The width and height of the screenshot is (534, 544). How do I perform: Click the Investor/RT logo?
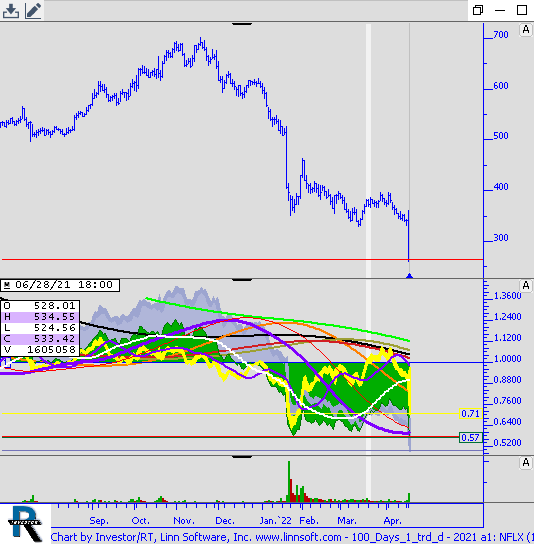[25, 524]
